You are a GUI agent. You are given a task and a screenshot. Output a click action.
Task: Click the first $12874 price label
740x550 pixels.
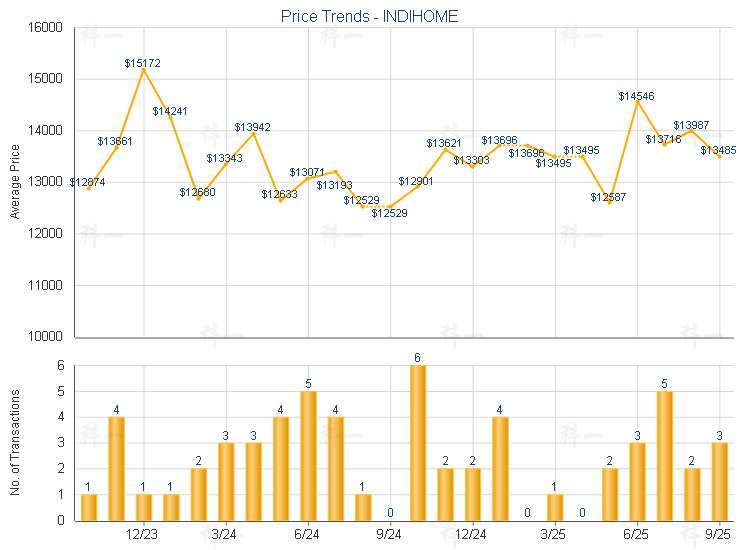click(x=88, y=182)
